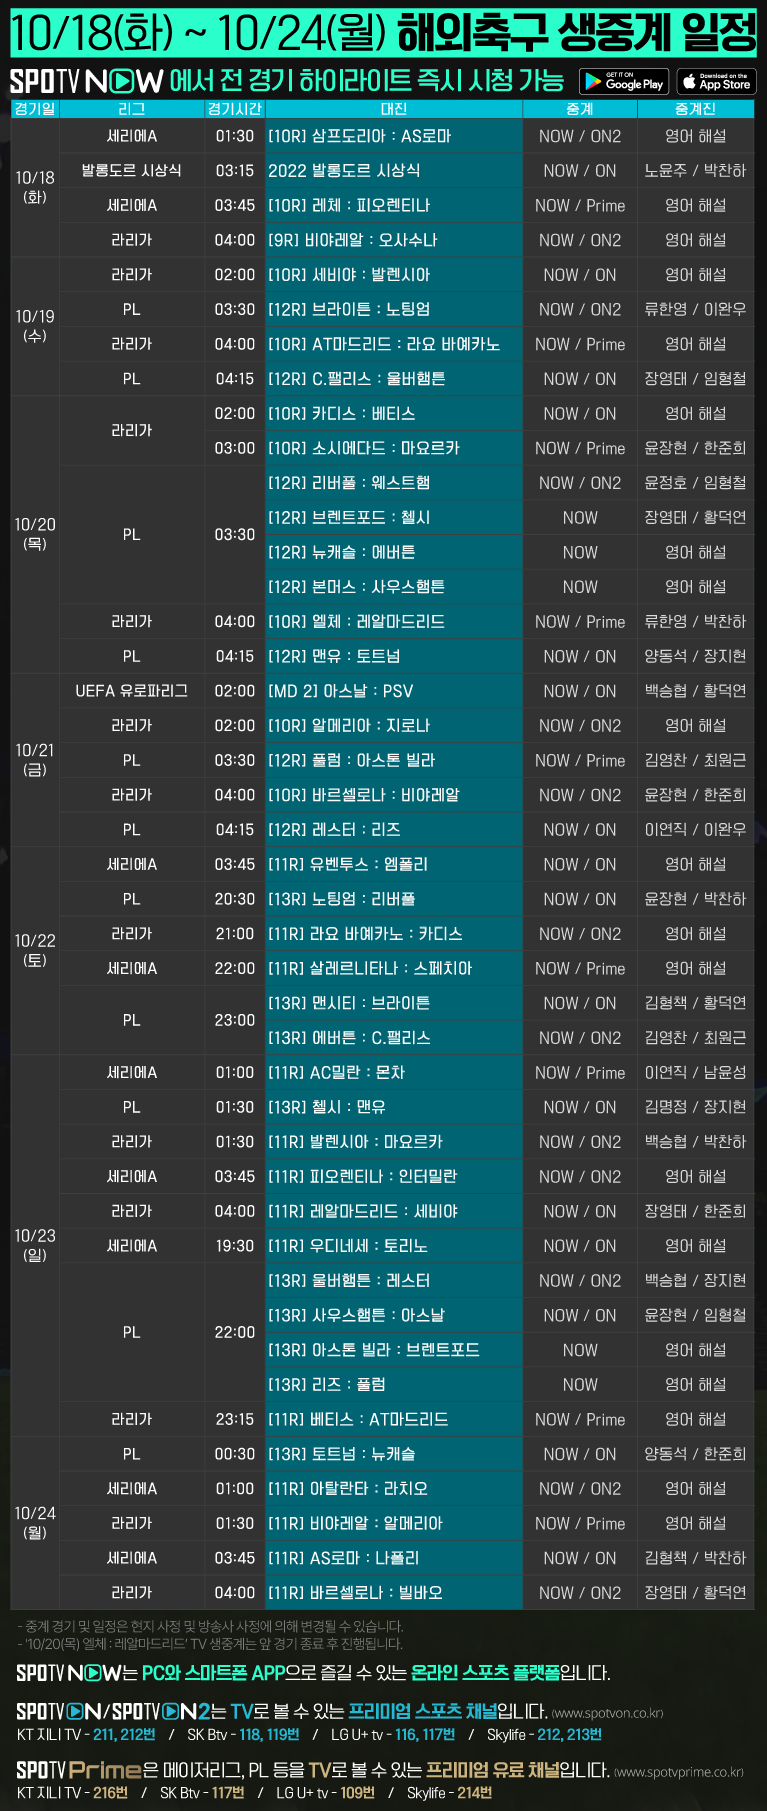The width and height of the screenshot is (767, 1811).
Task: Click the 발롱도르 시상식 league cell
Action: point(132,171)
